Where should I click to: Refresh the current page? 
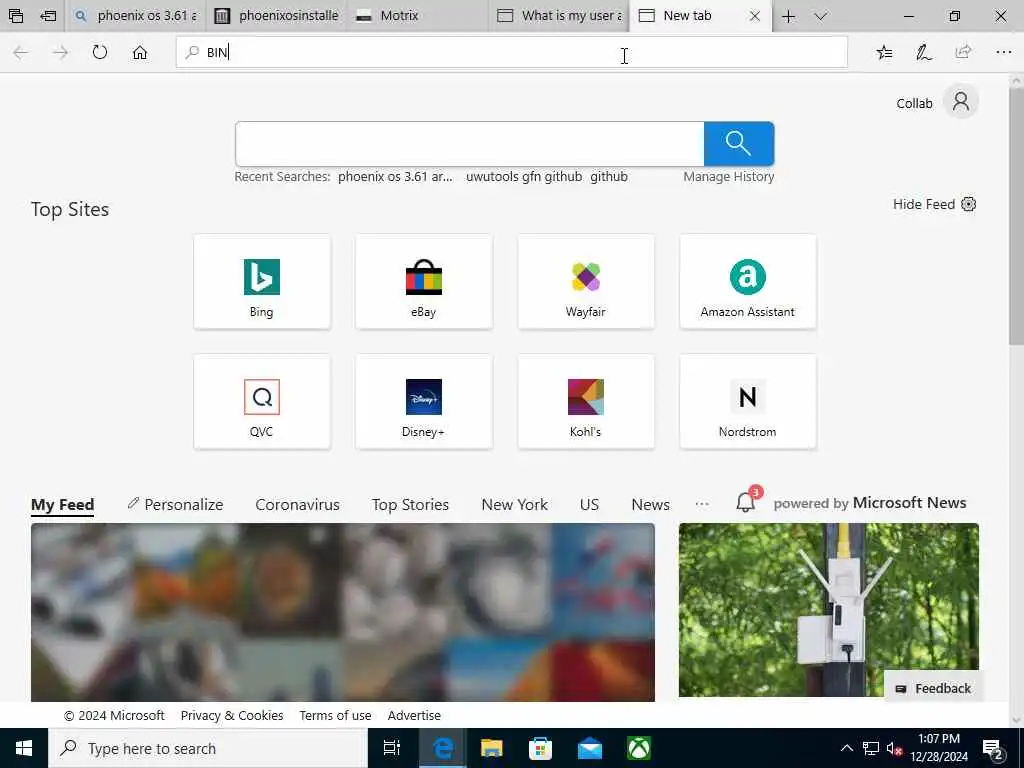tap(100, 52)
